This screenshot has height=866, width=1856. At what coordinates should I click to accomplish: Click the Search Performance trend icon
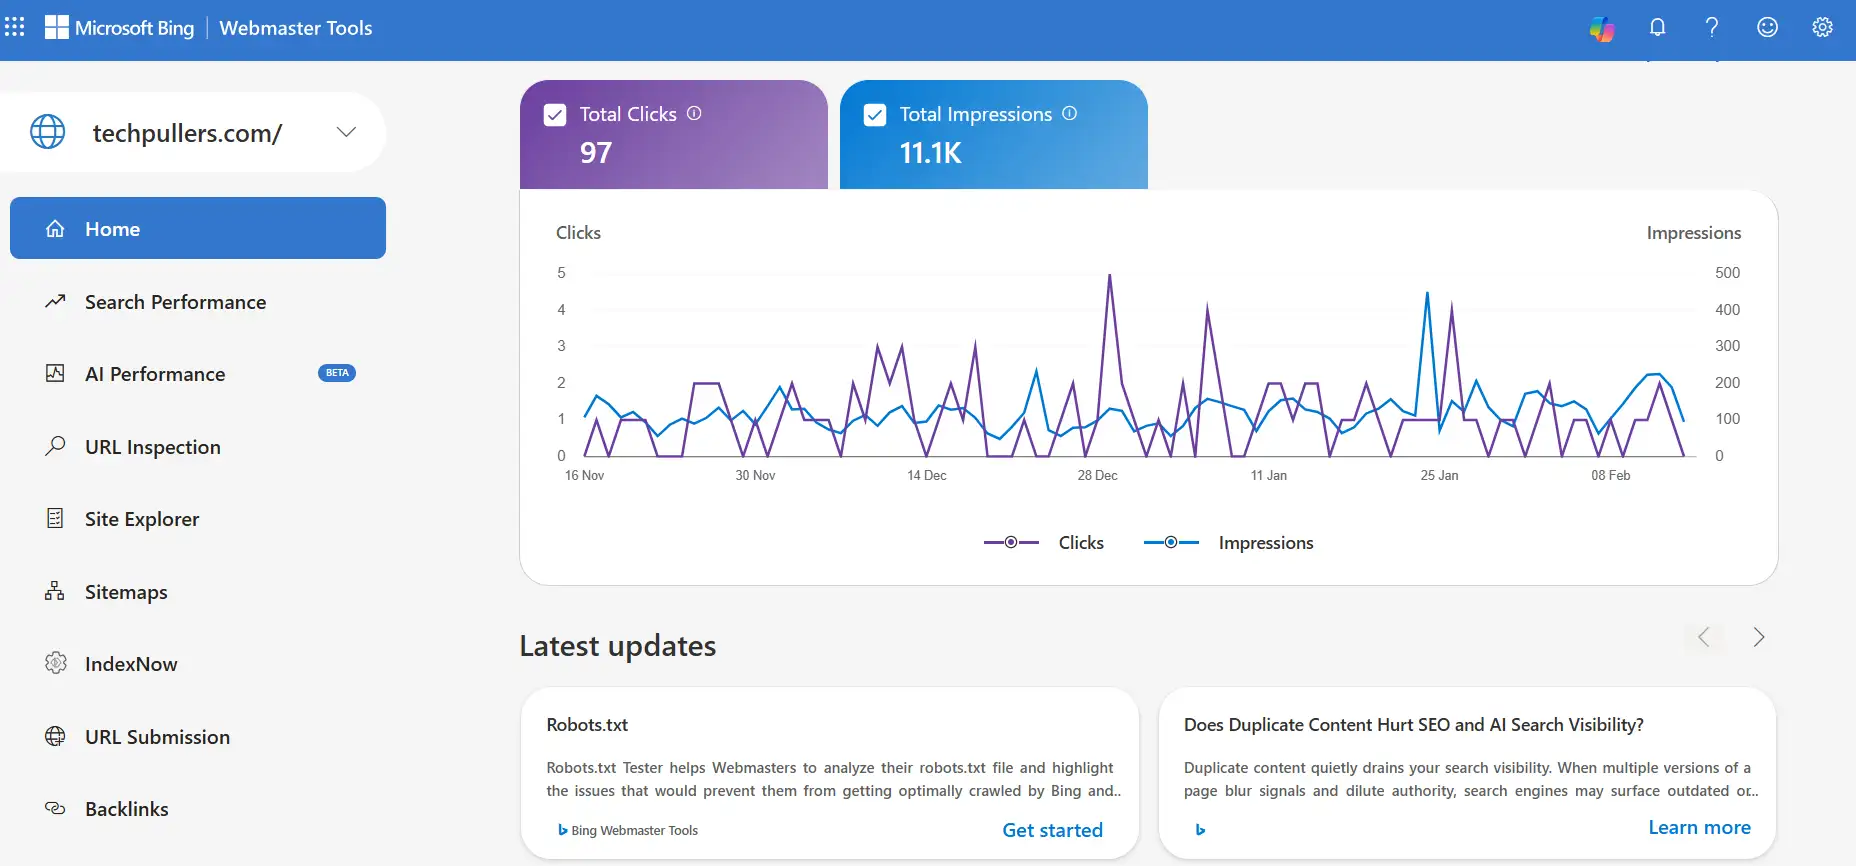tap(55, 301)
